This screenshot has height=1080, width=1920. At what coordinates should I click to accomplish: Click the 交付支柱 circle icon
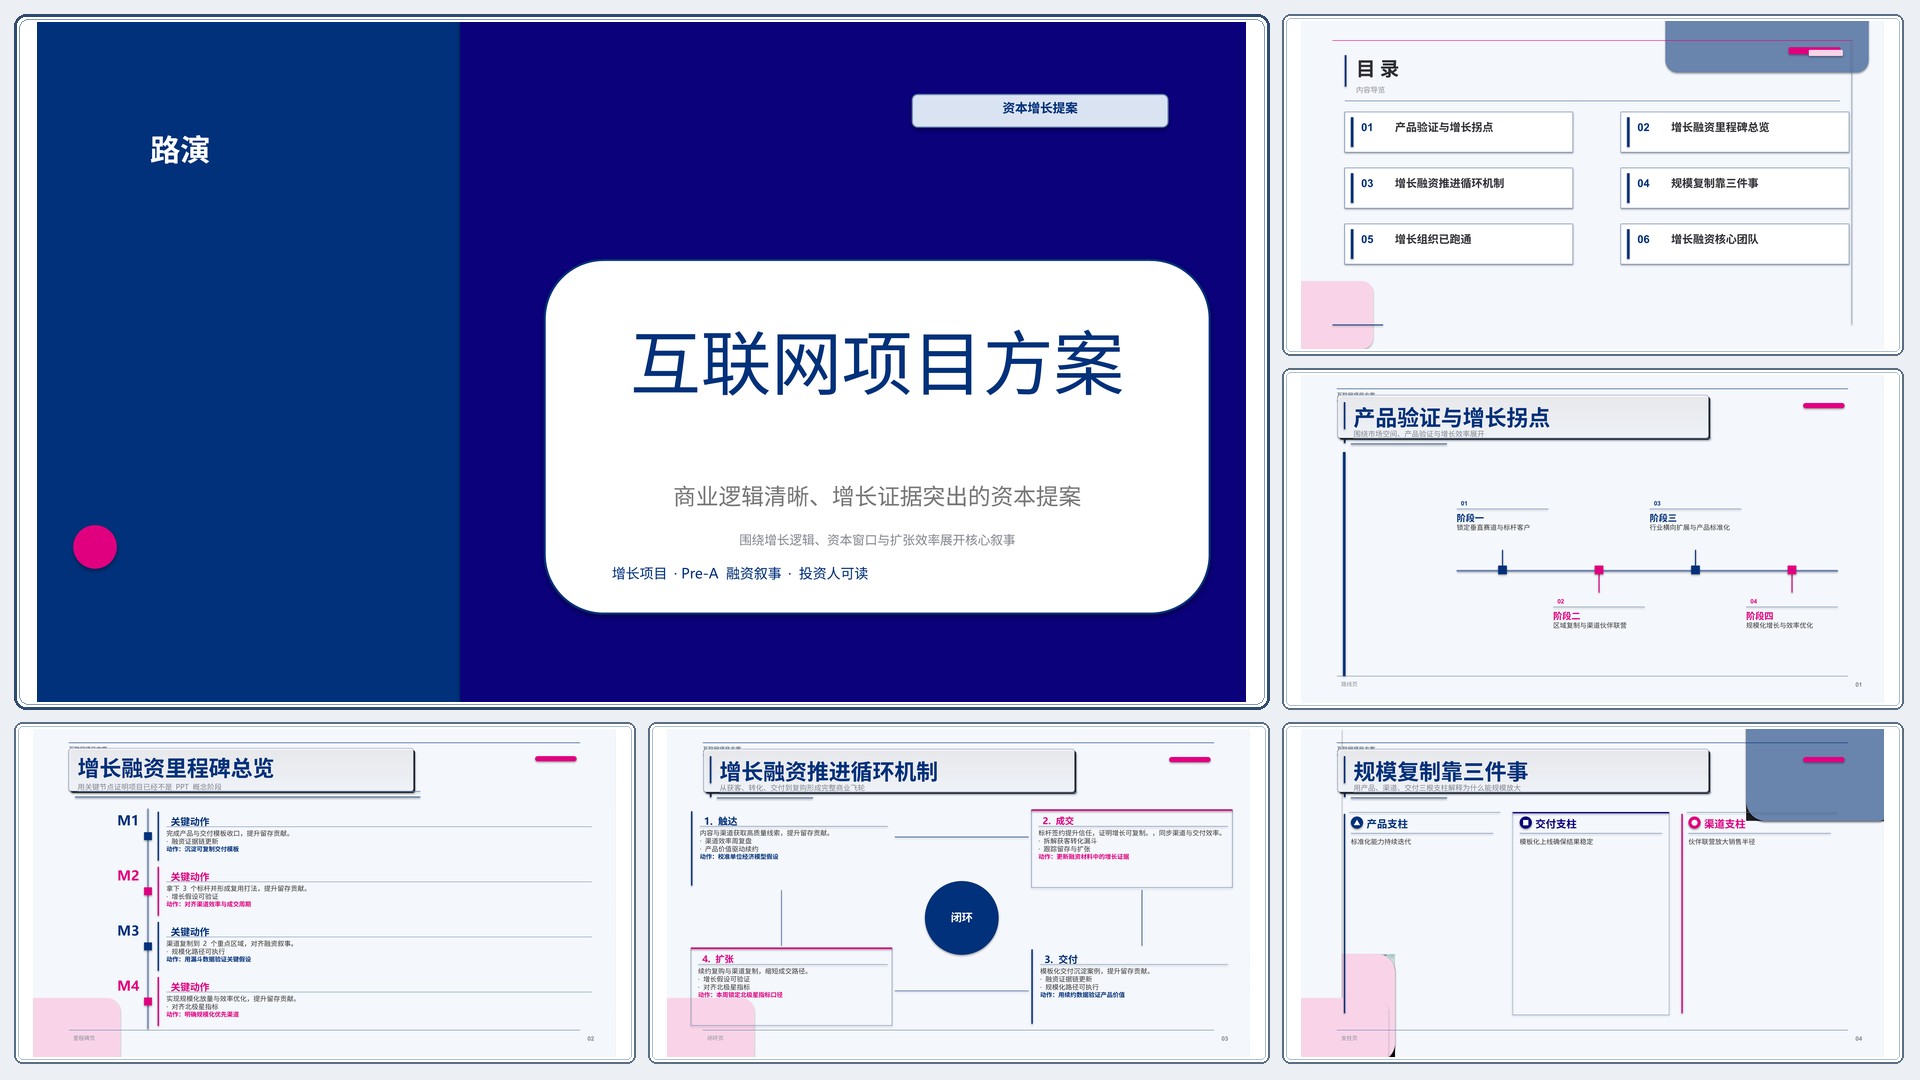pos(1526,823)
